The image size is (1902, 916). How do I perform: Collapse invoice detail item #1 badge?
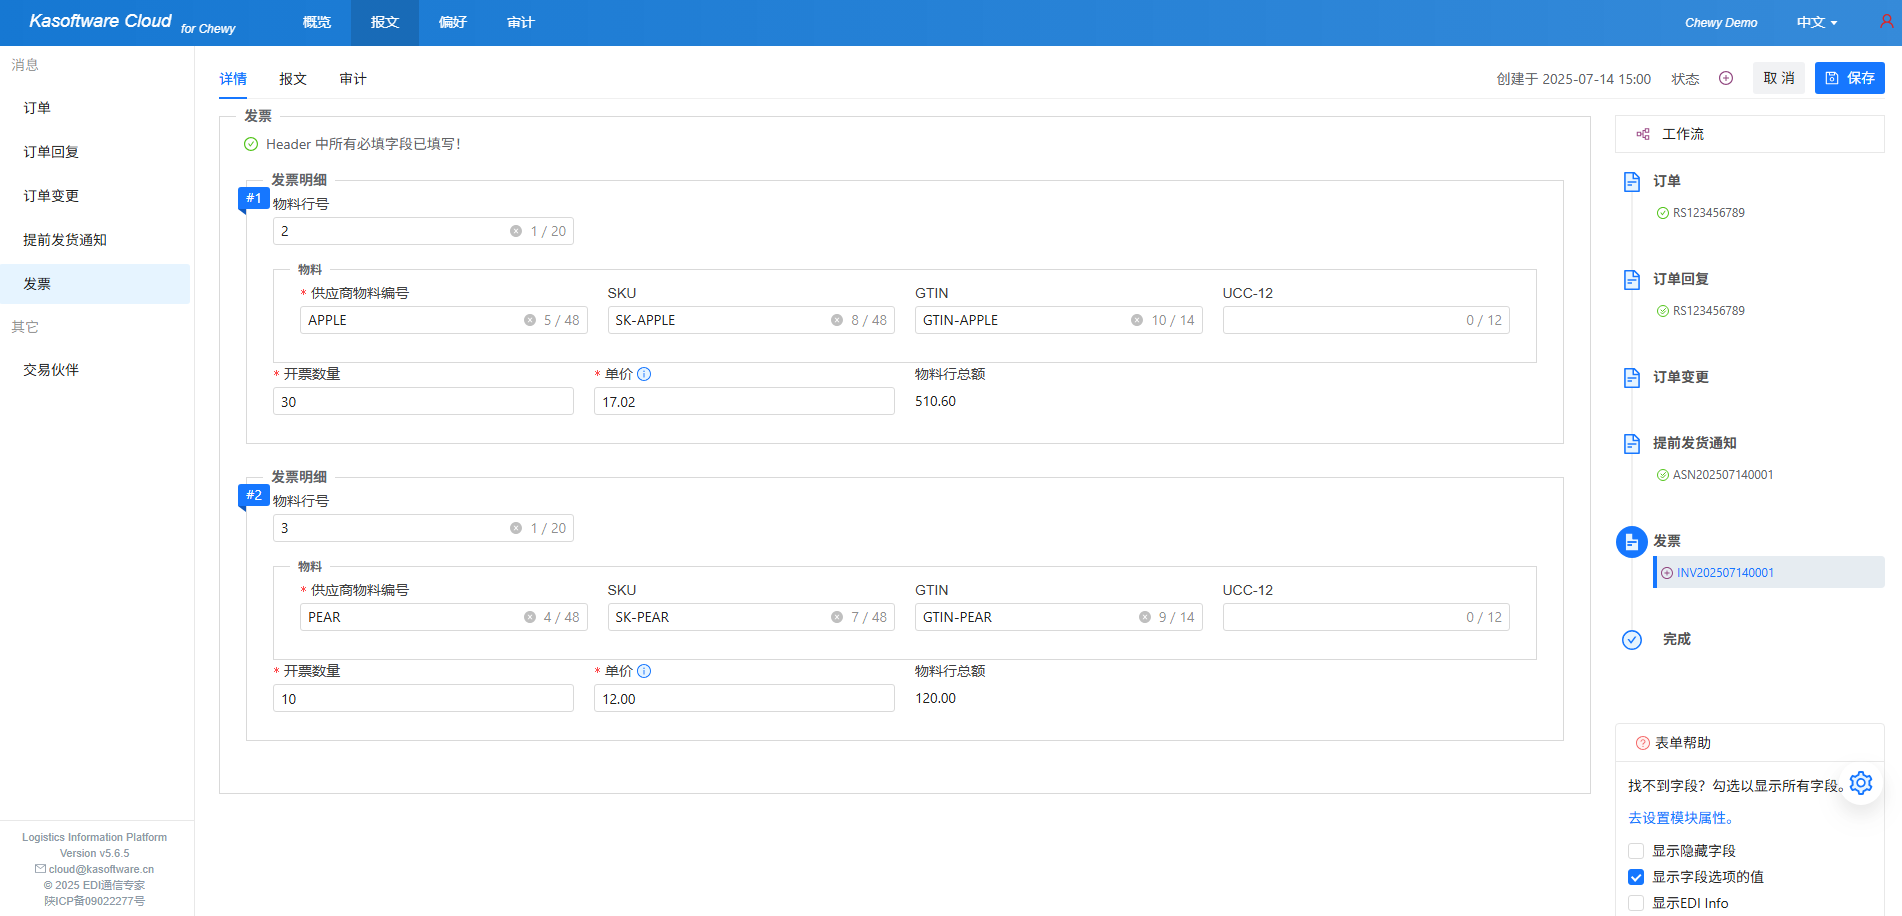pyautogui.click(x=254, y=198)
